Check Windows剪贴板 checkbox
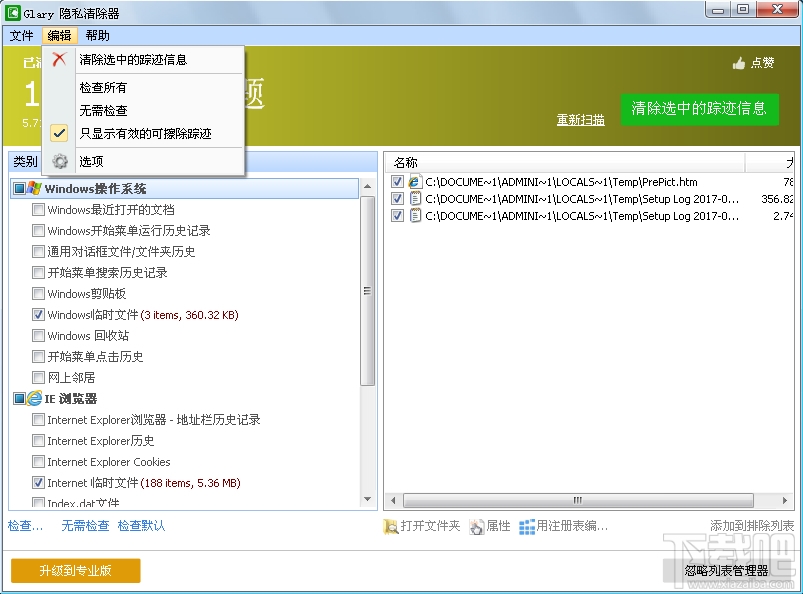Screen dimensions: 803x594 (38, 293)
